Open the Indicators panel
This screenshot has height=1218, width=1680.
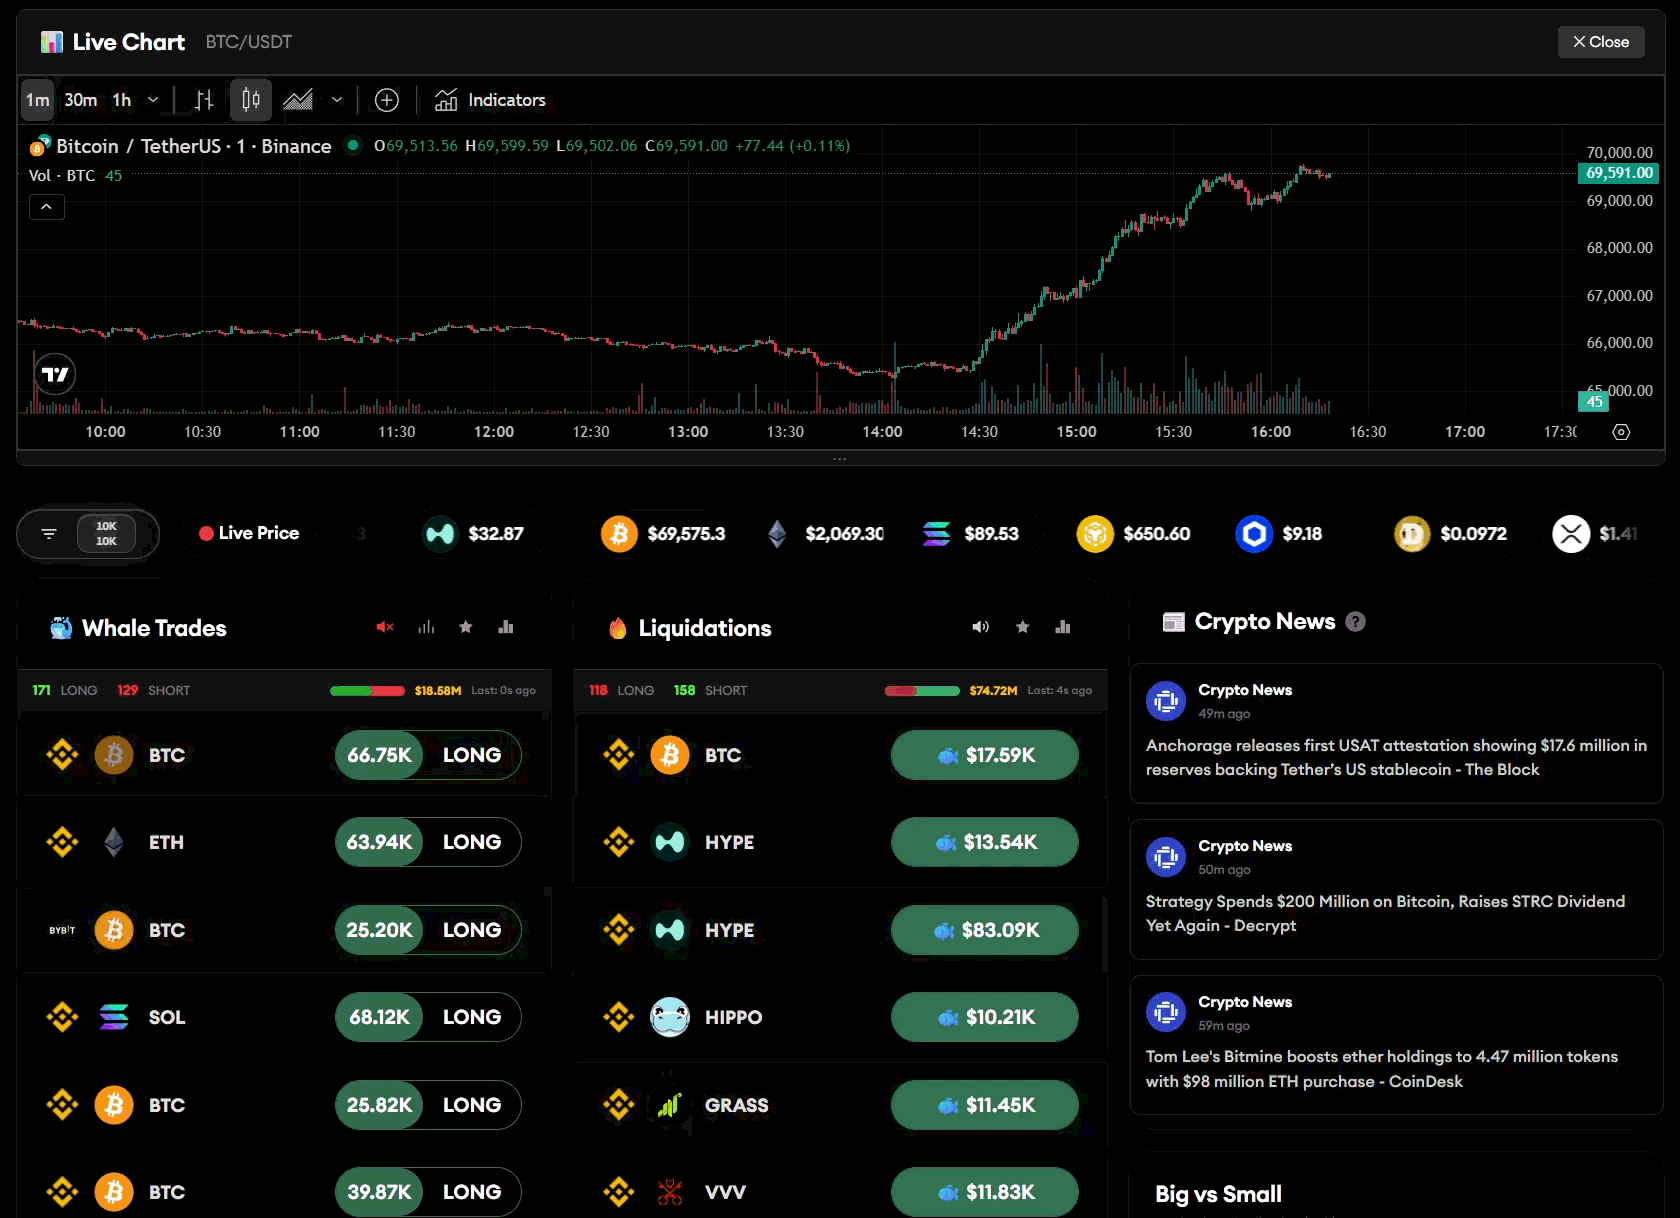490,100
